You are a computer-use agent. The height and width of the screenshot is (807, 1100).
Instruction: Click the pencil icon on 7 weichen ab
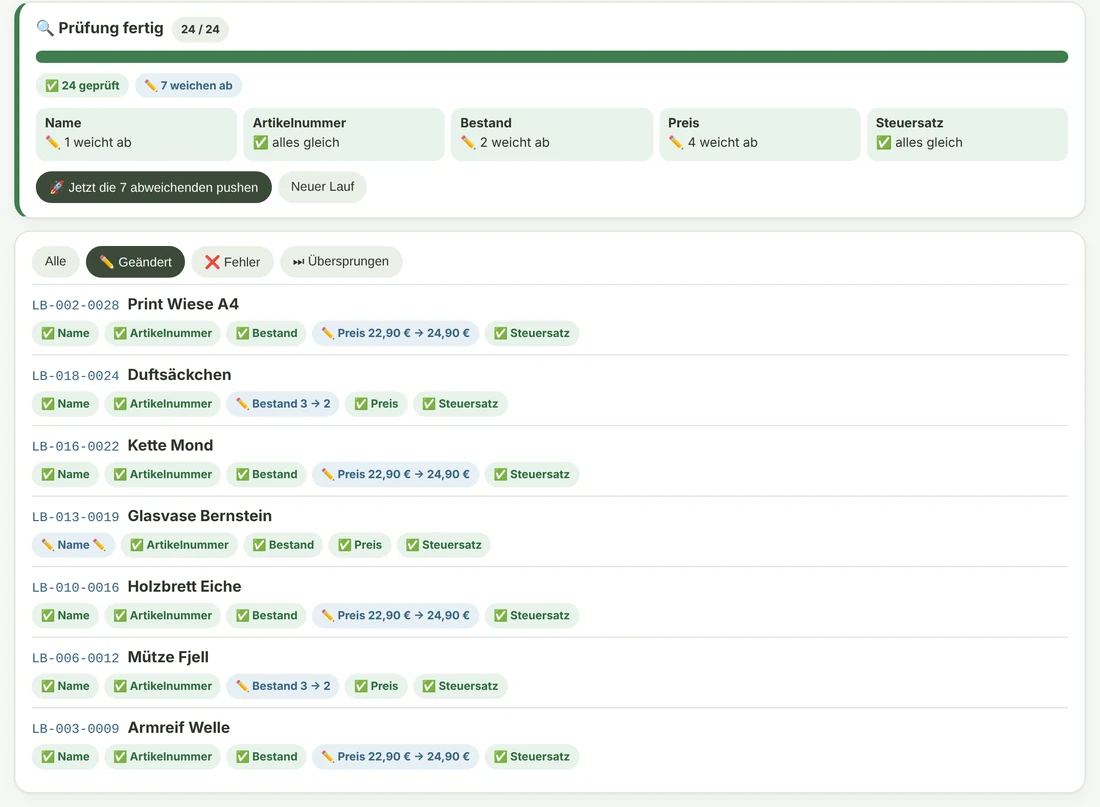point(150,86)
